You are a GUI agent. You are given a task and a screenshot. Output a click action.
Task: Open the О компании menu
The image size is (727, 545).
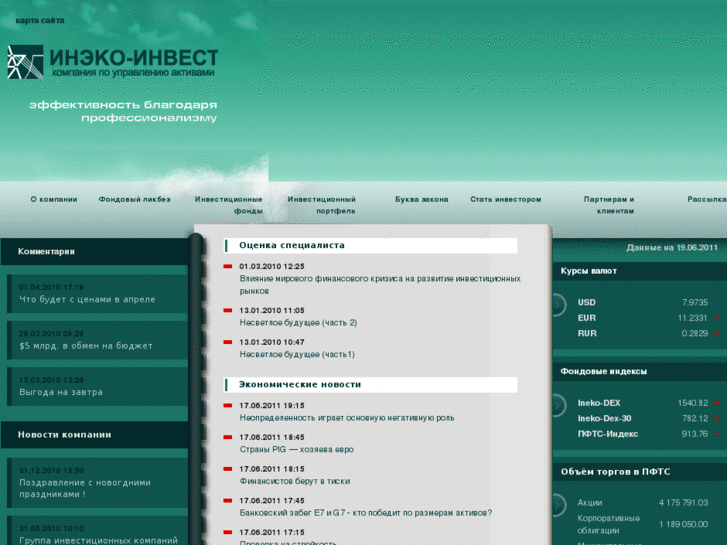pos(54,199)
